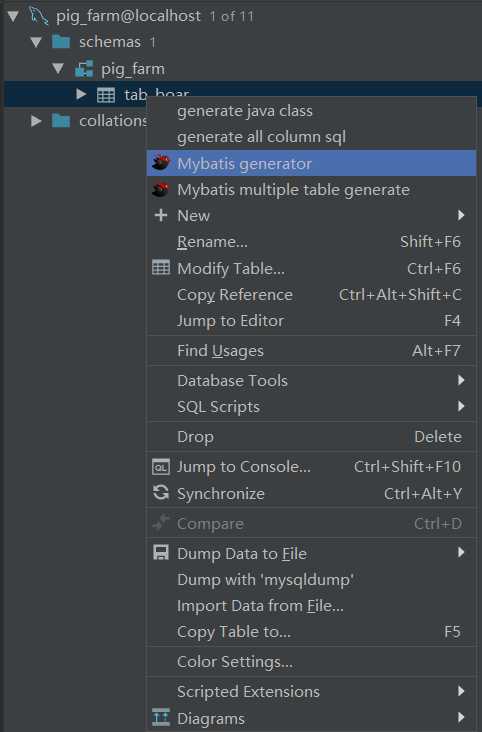The height and width of the screenshot is (732, 482).
Task: Click the pig_farm schema icon
Action: click(x=84, y=69)
